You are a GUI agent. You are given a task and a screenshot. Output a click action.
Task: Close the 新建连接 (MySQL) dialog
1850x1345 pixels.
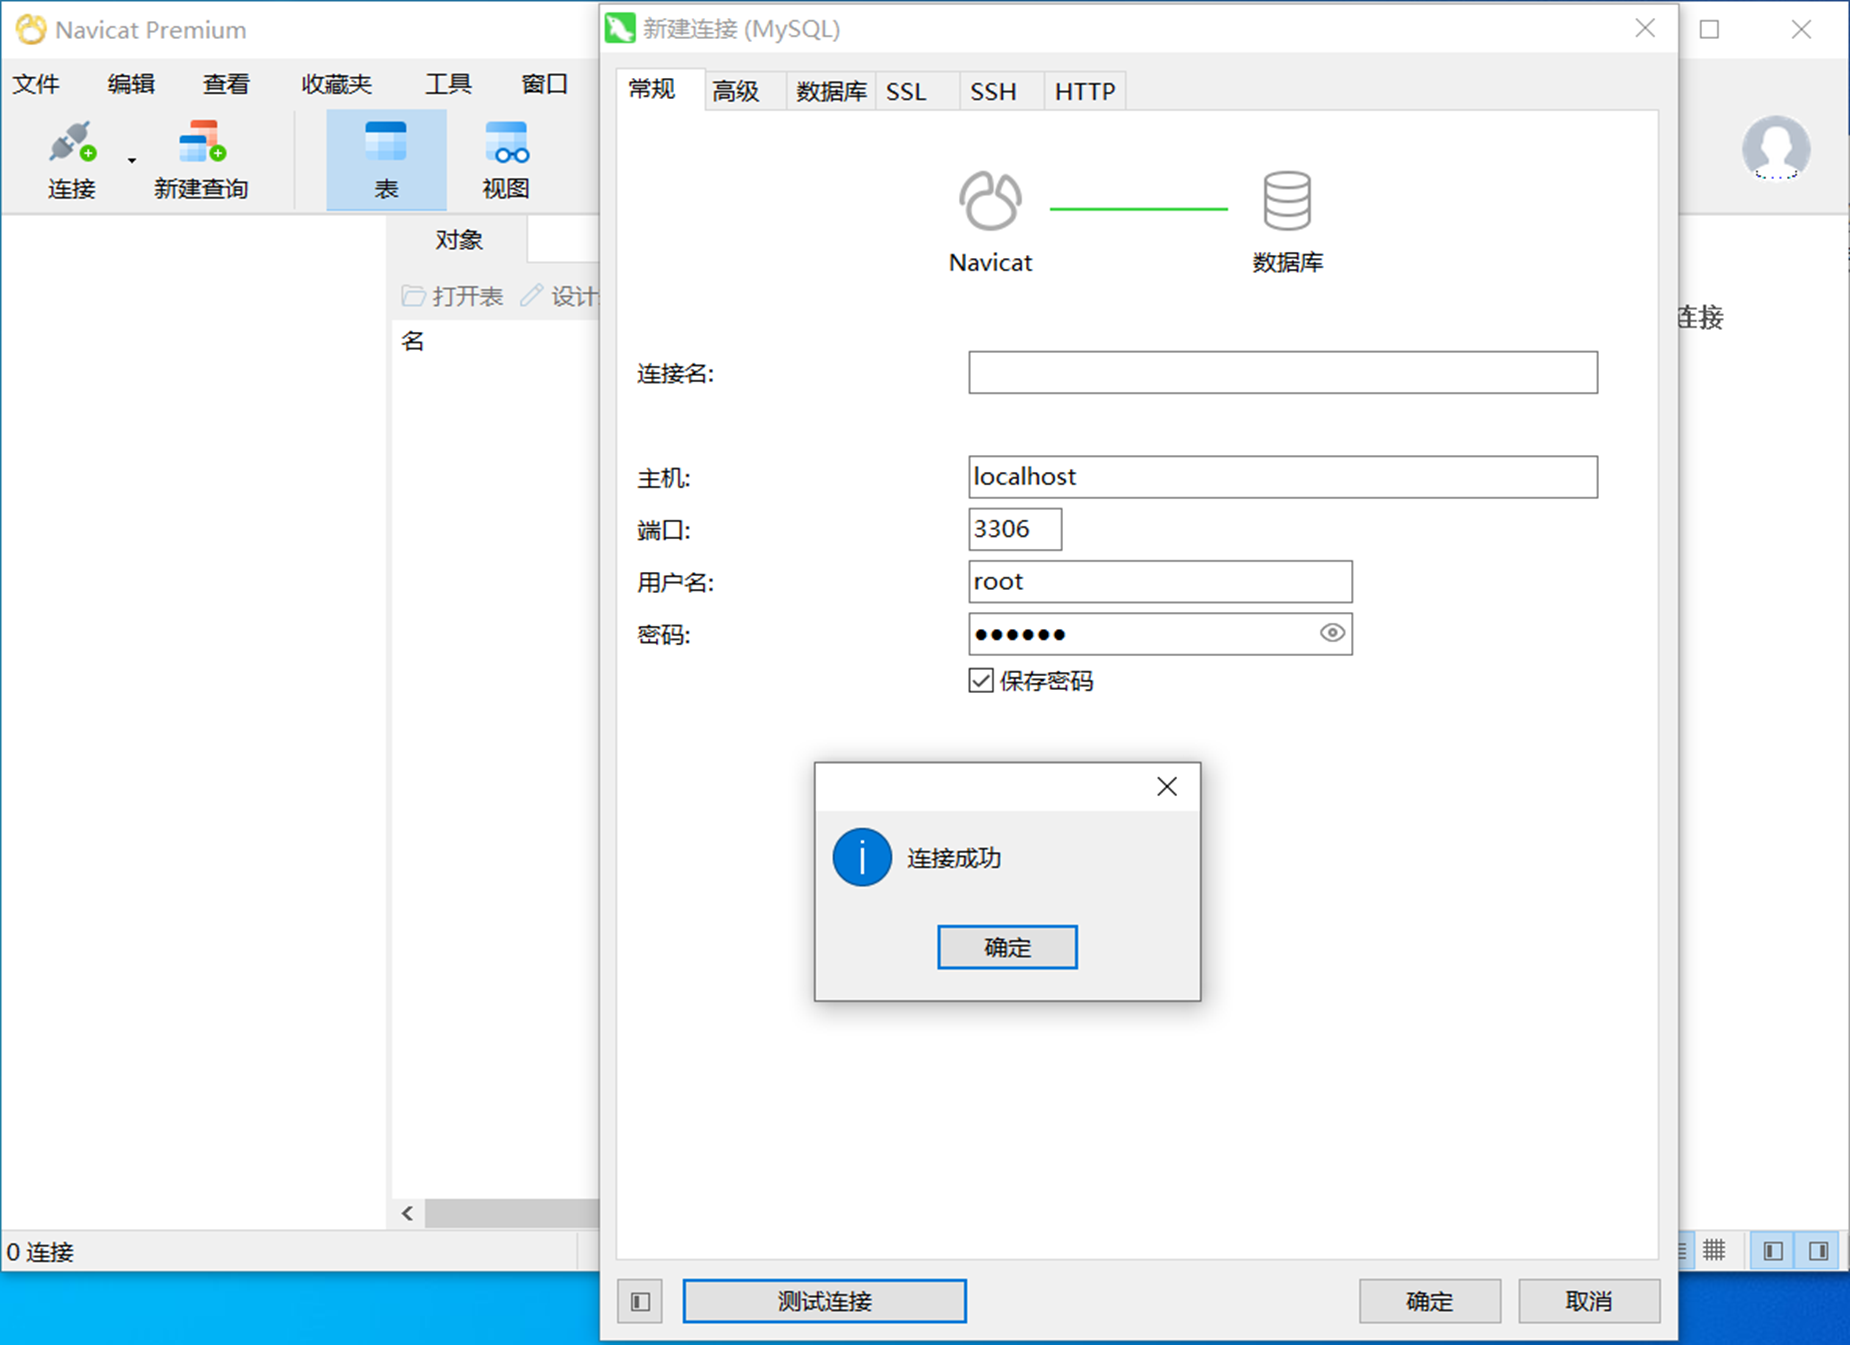tap(1645, 29)
